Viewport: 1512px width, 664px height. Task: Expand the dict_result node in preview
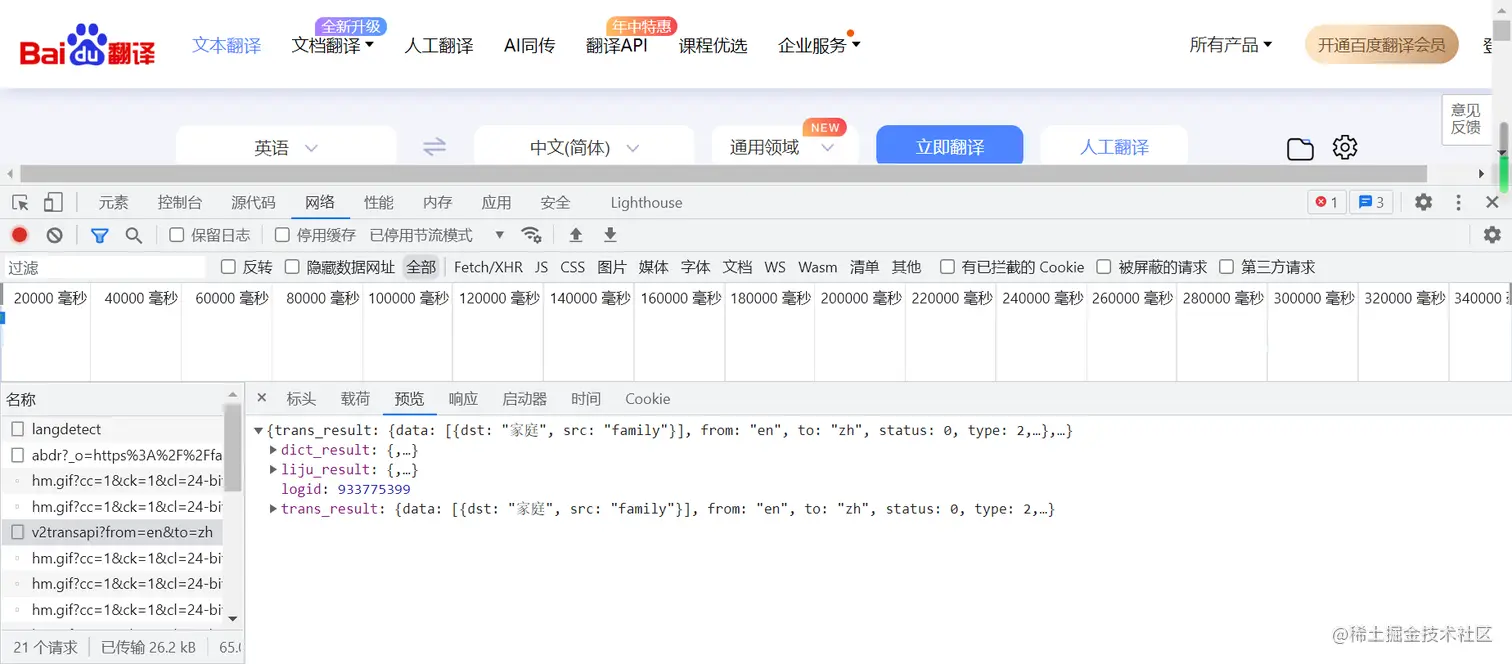[272, 449]
